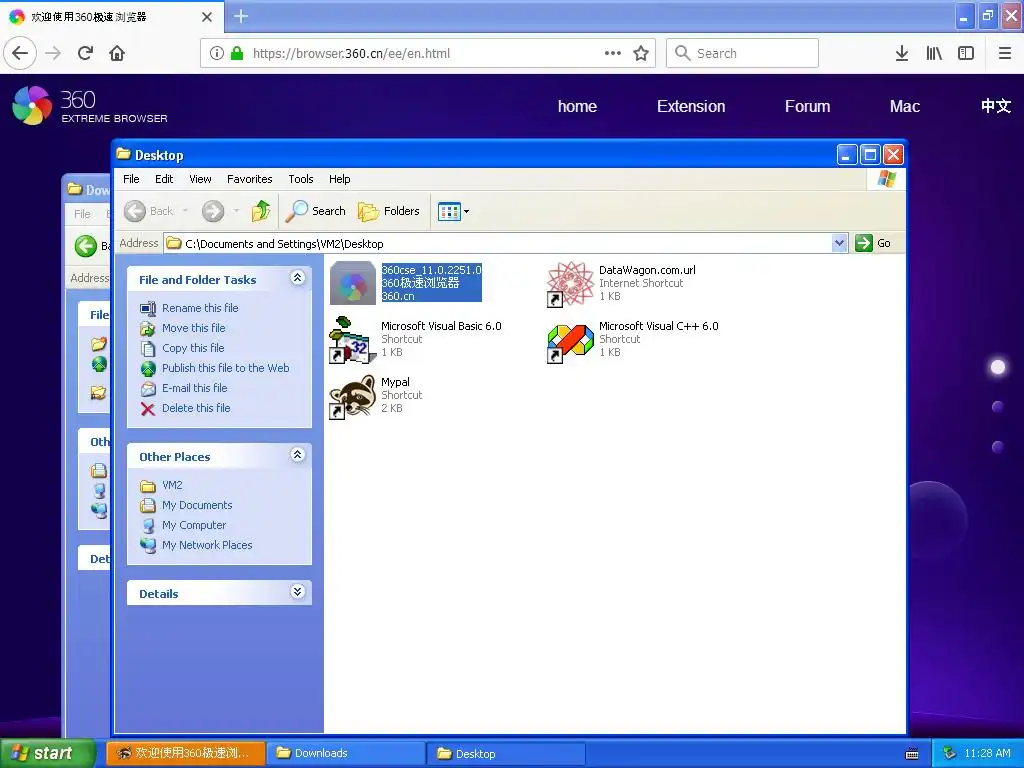Open My Network Places link
Image resolution: width=1024 pixels, height=768 pixels.
[207, 545]
